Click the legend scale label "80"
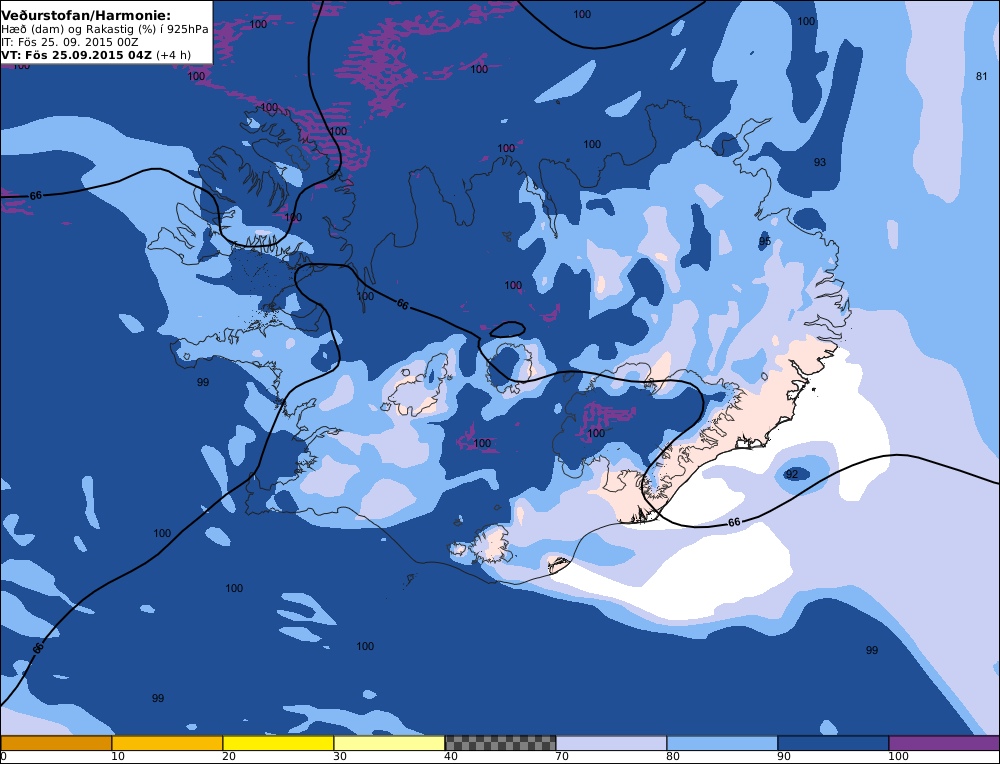The width and height of the screenshot is (1000, 764). point(672,756)
